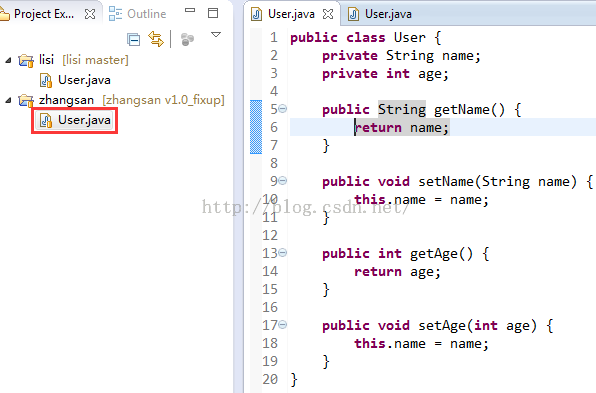596x393 pixels.
Task: Click 'getAge()' on line 13
Action: (441, 254)
